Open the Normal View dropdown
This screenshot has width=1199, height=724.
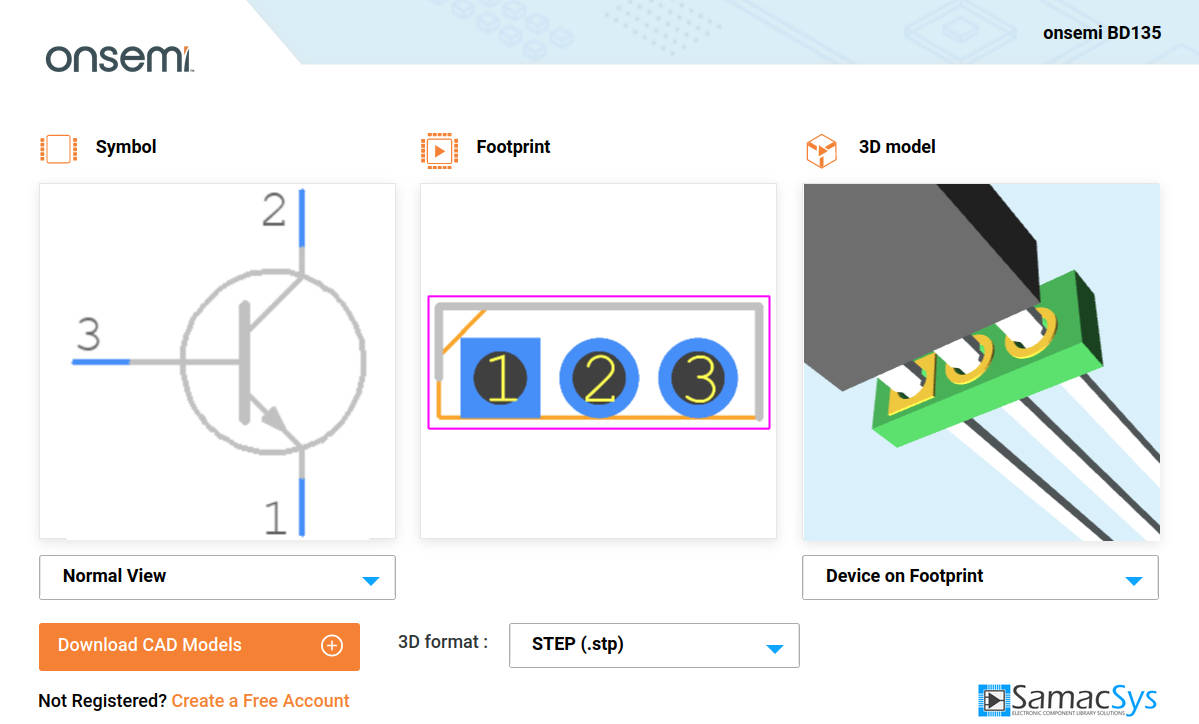pyautogui.click(x=217, y=577)
